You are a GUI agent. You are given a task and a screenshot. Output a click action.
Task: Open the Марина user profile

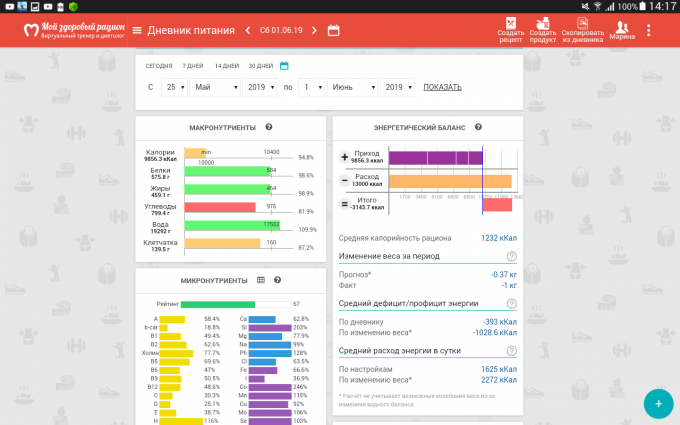[621, 29]
